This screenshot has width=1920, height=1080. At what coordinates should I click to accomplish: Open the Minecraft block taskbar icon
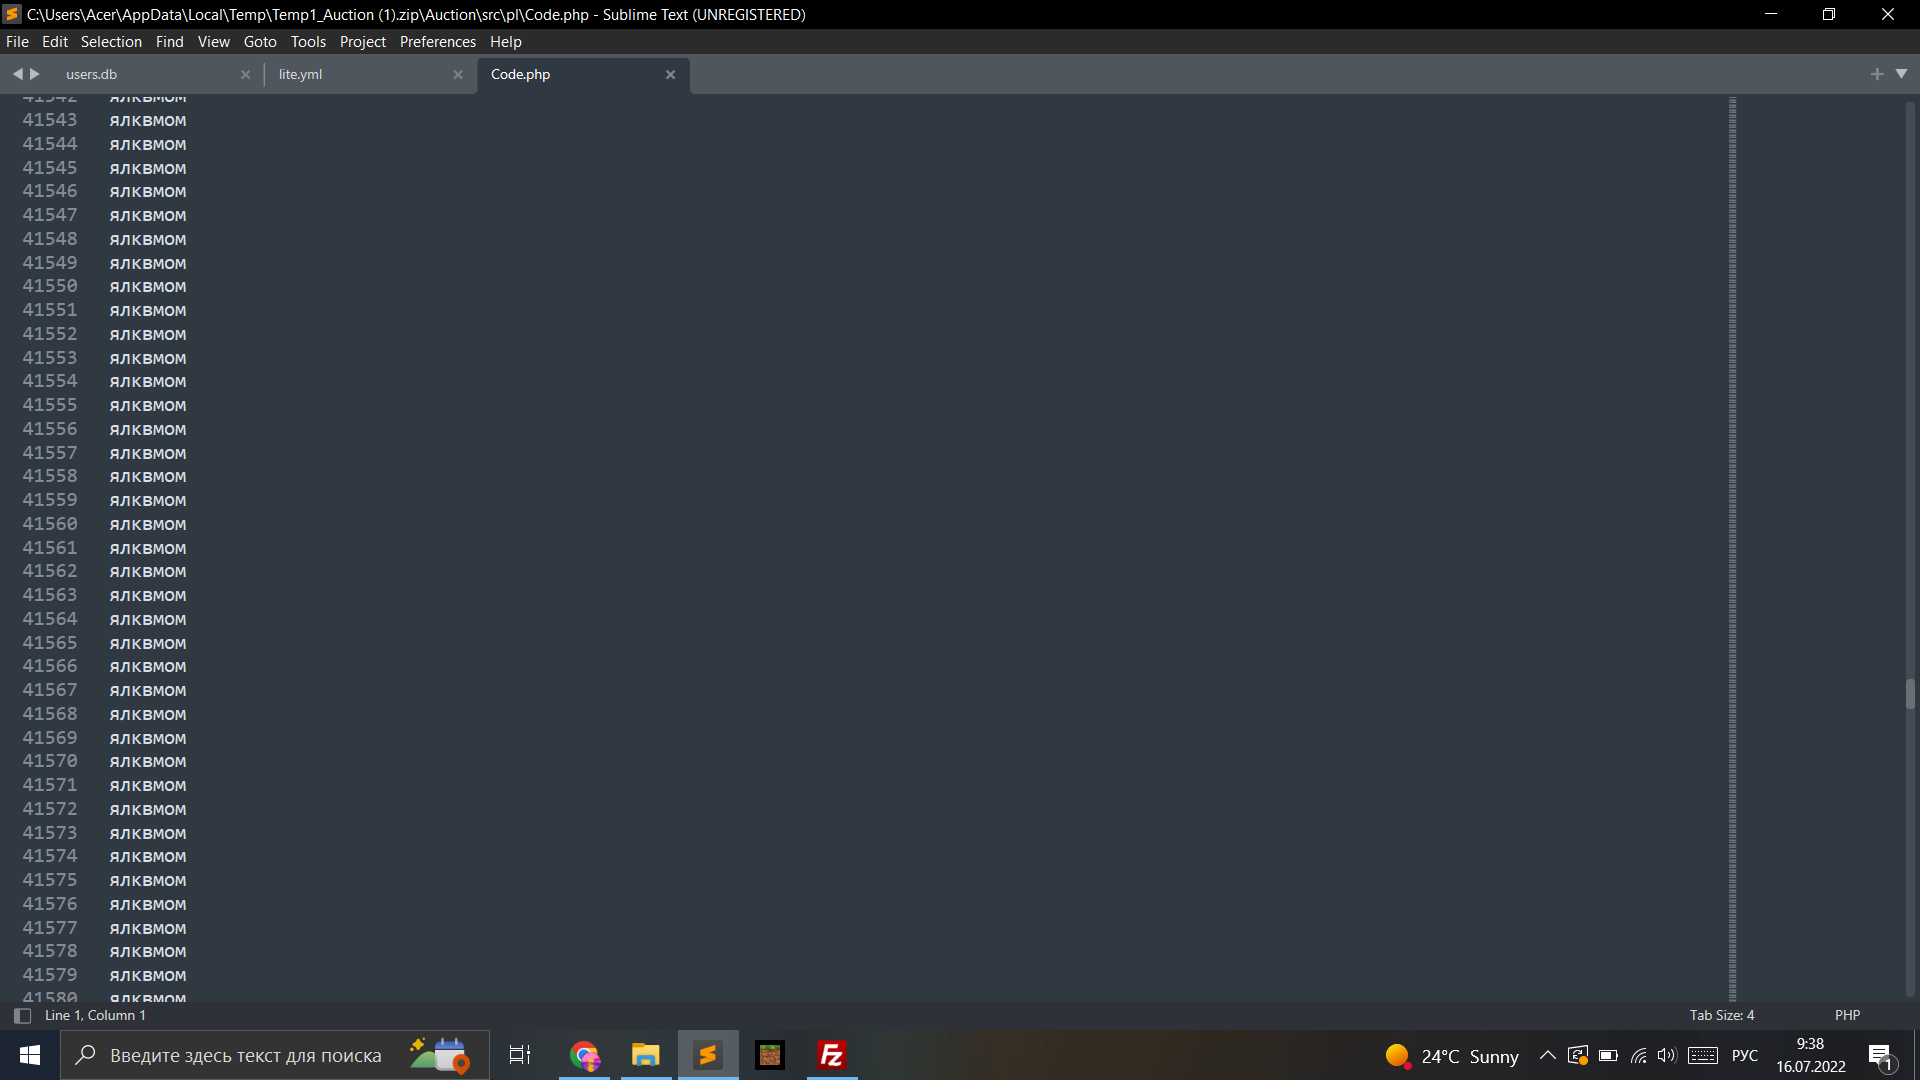(x=770, y=1056)
